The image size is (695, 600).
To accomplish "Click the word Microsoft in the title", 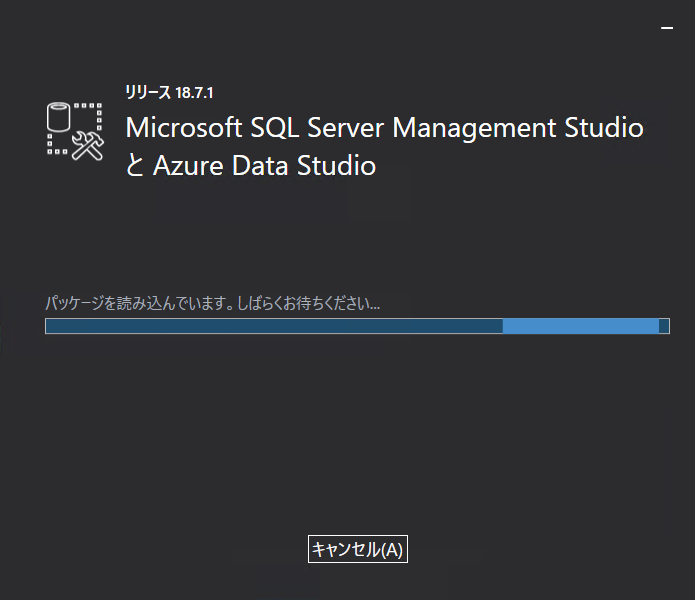I will pyautogui.click(x=184, y=128).
